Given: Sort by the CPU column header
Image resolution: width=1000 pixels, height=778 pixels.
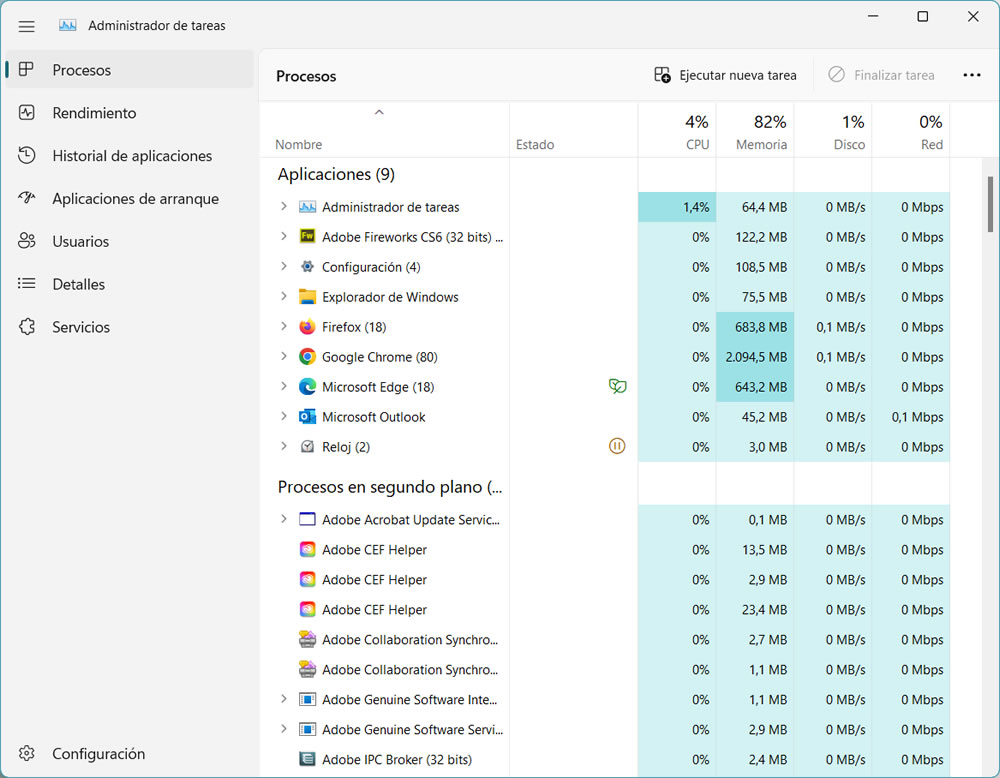Looking at the screenshot, I should click(x=677, y=131).
